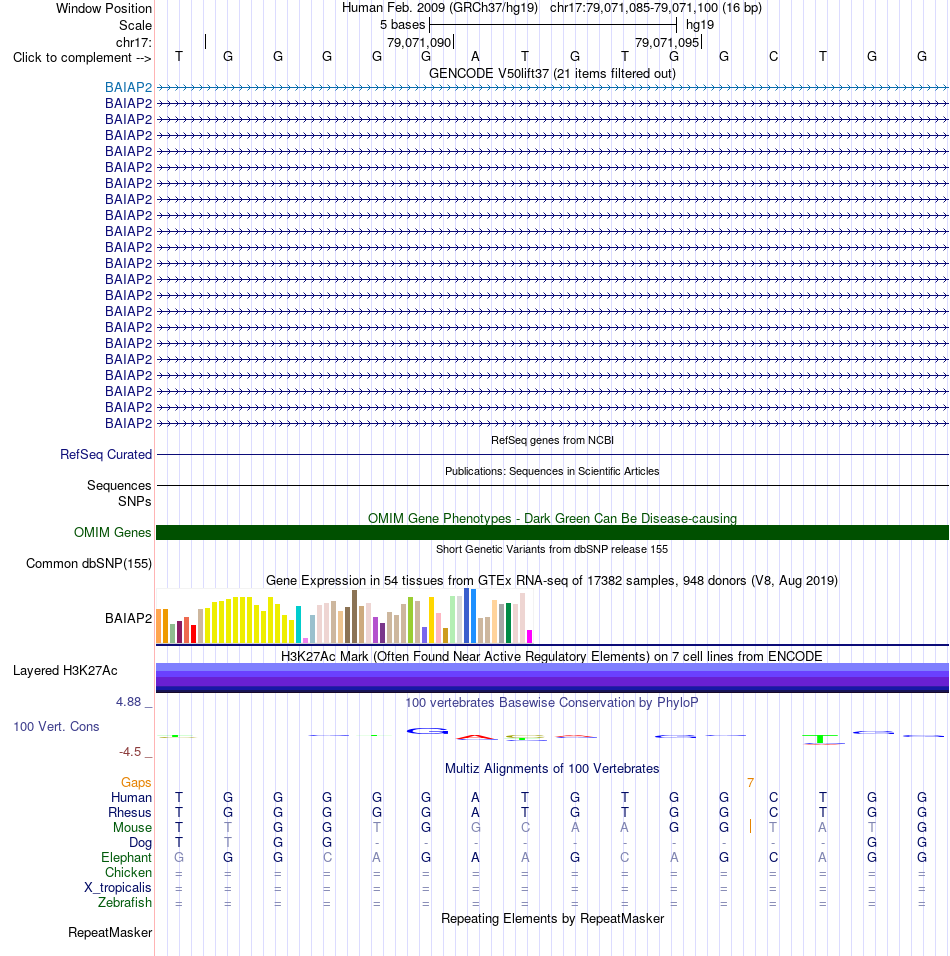Image resolution: width=950 pixels, height=956 pixels.
Task: Click the 'Human' species label
Action: point(131,797)
